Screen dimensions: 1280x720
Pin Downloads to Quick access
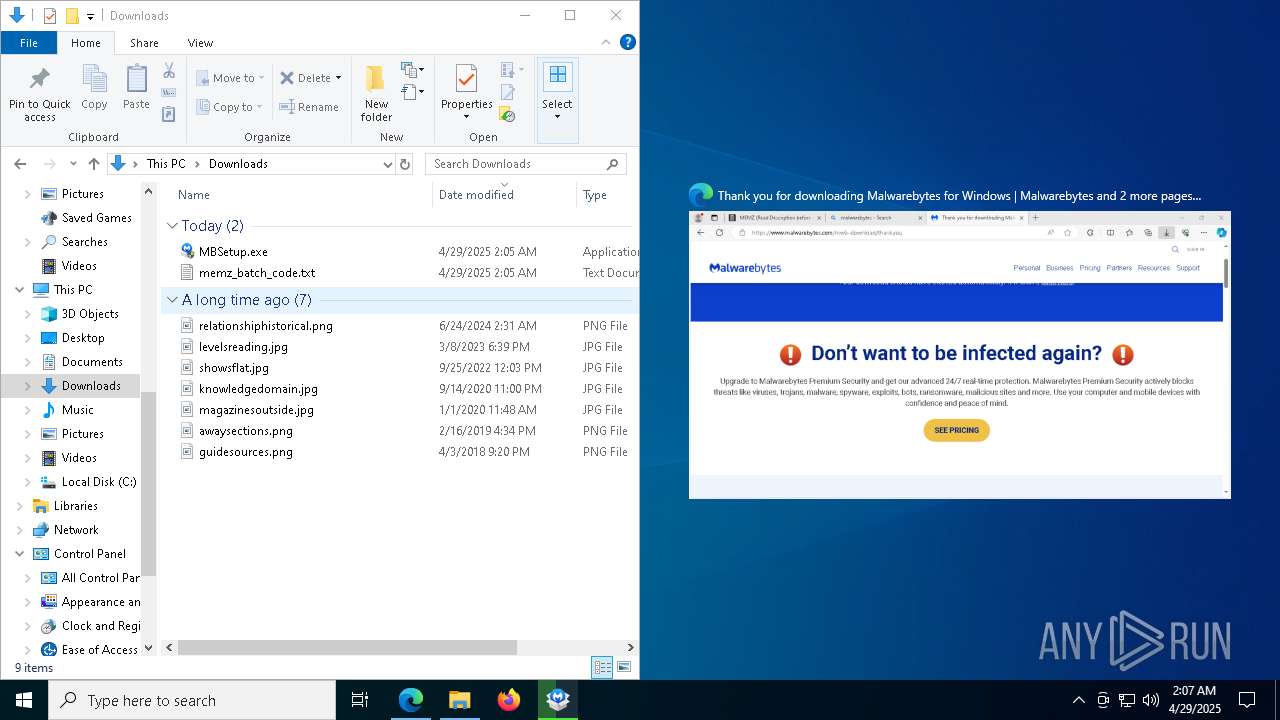(x=40, y=94)
